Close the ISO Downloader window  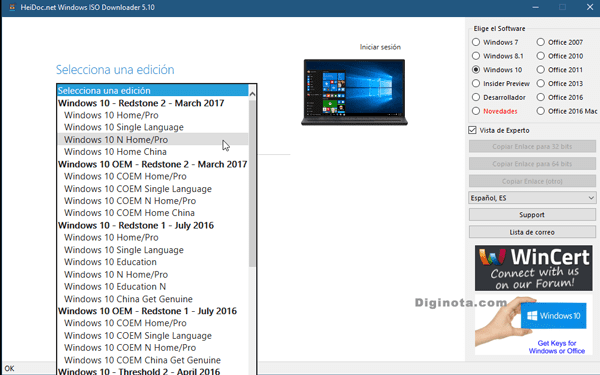[x=590, y=7]
